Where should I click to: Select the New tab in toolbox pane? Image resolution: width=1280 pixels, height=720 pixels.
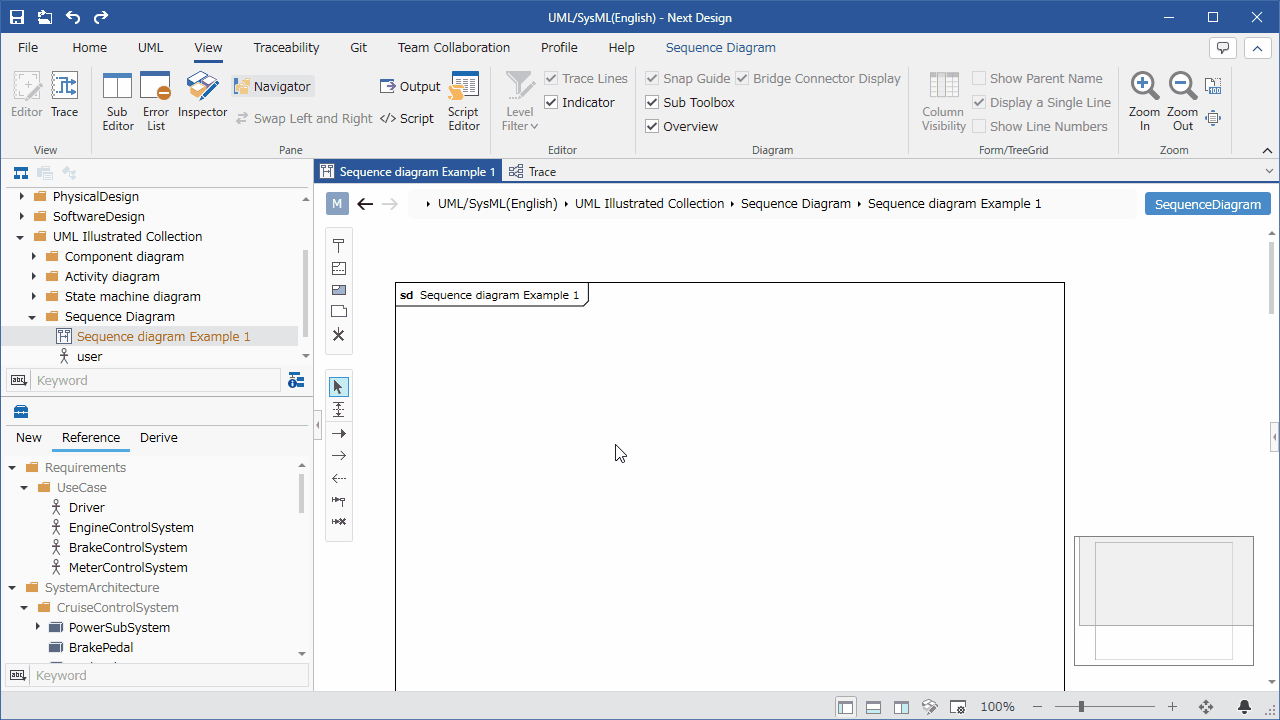(x=29, y=438)
